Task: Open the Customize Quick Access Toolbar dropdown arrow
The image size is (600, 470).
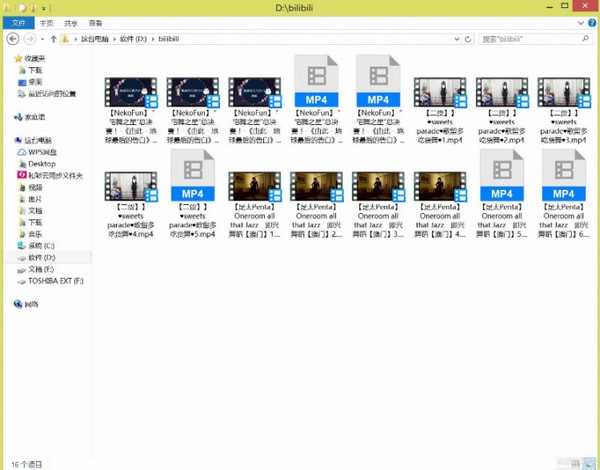Action: 44,8
